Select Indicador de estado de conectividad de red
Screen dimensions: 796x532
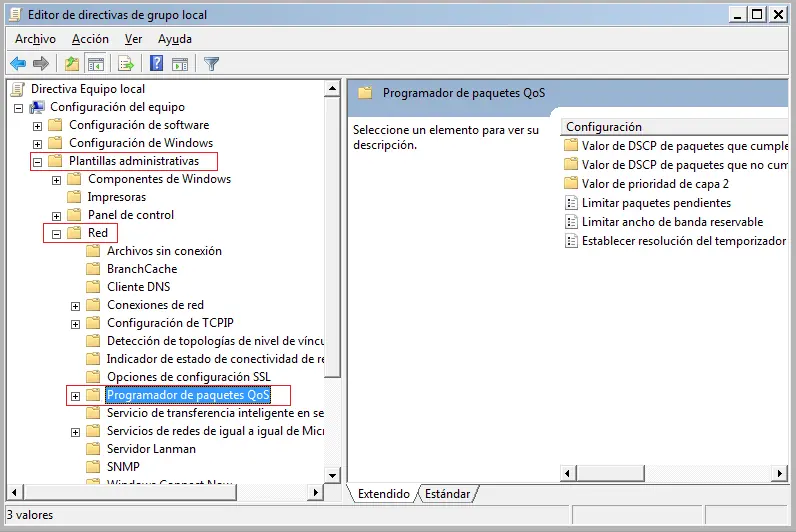[215, 359]
